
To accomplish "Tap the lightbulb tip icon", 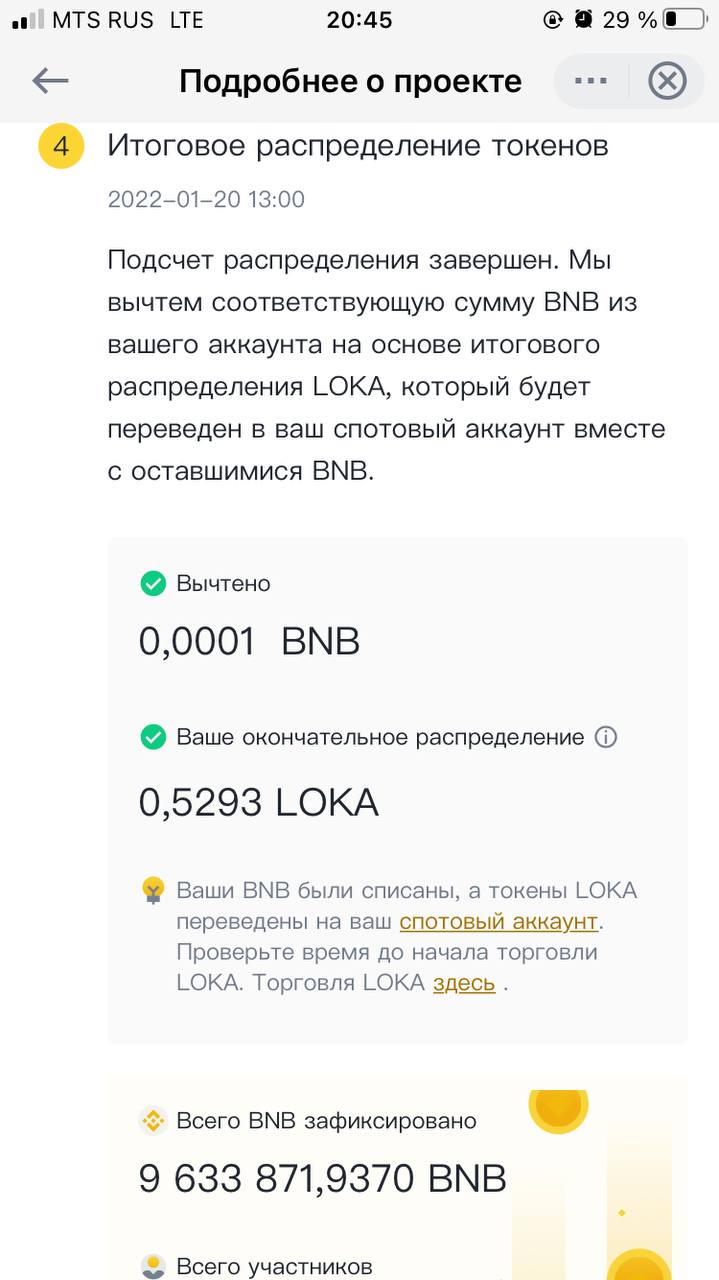I will coord(153,890).
